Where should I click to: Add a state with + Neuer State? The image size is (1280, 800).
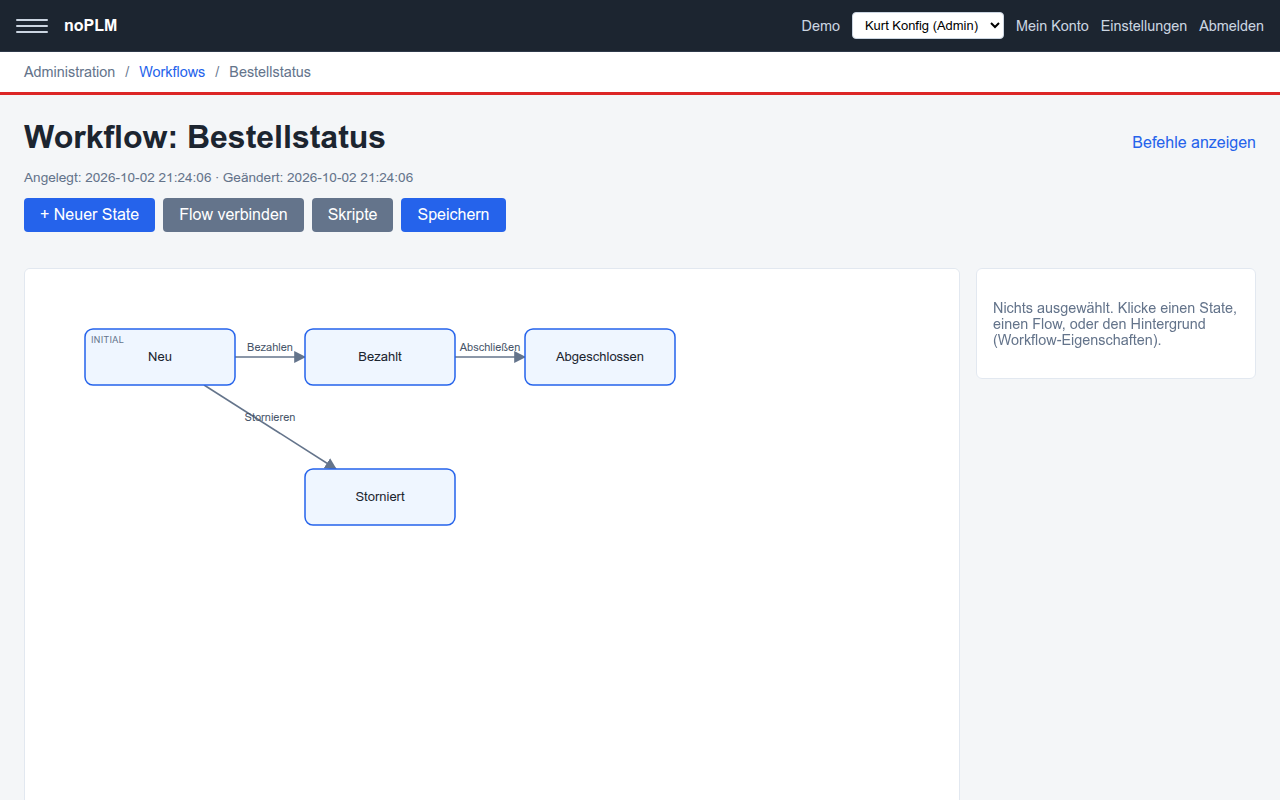89,215
